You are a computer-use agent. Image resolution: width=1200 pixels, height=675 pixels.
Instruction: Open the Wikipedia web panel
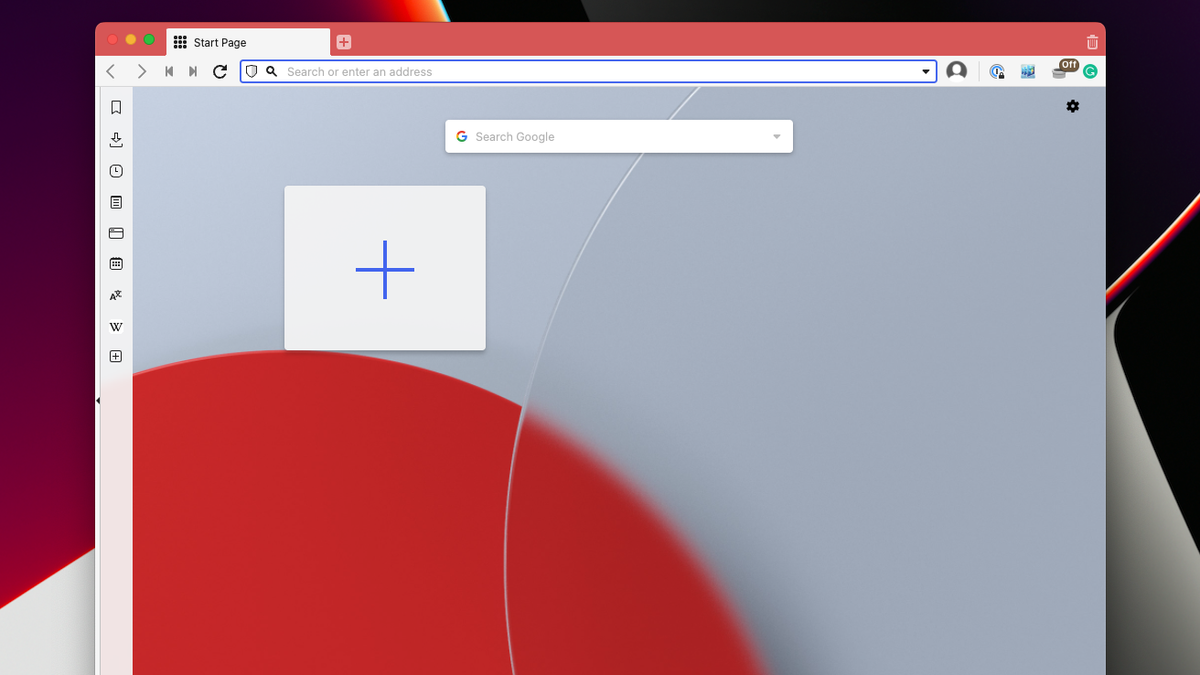click(116, 326)
